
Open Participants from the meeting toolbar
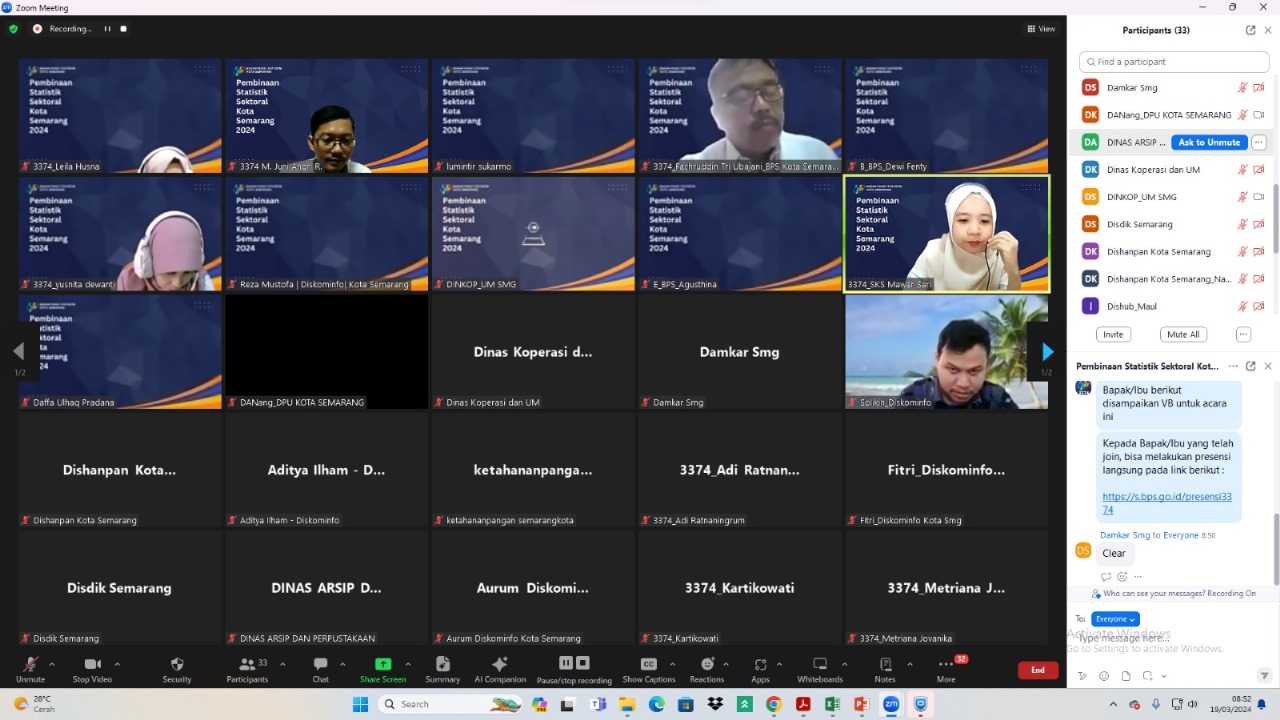247,669
